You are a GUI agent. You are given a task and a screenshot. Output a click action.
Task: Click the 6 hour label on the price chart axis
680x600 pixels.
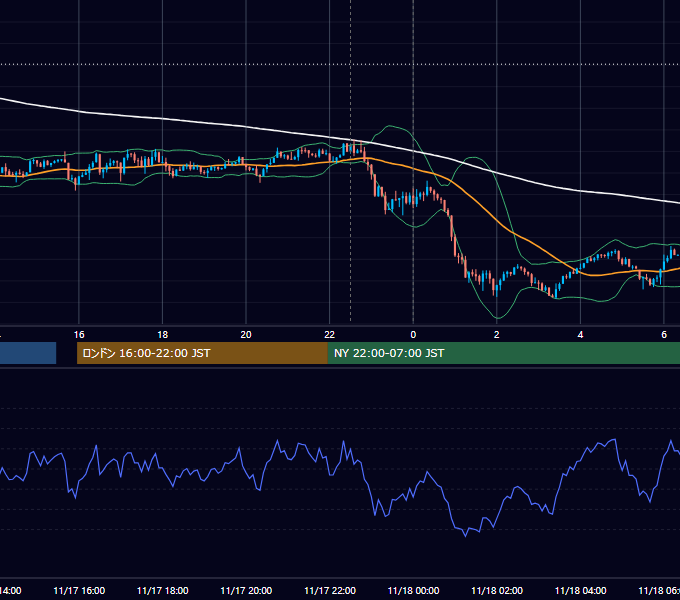pos(664,335)
